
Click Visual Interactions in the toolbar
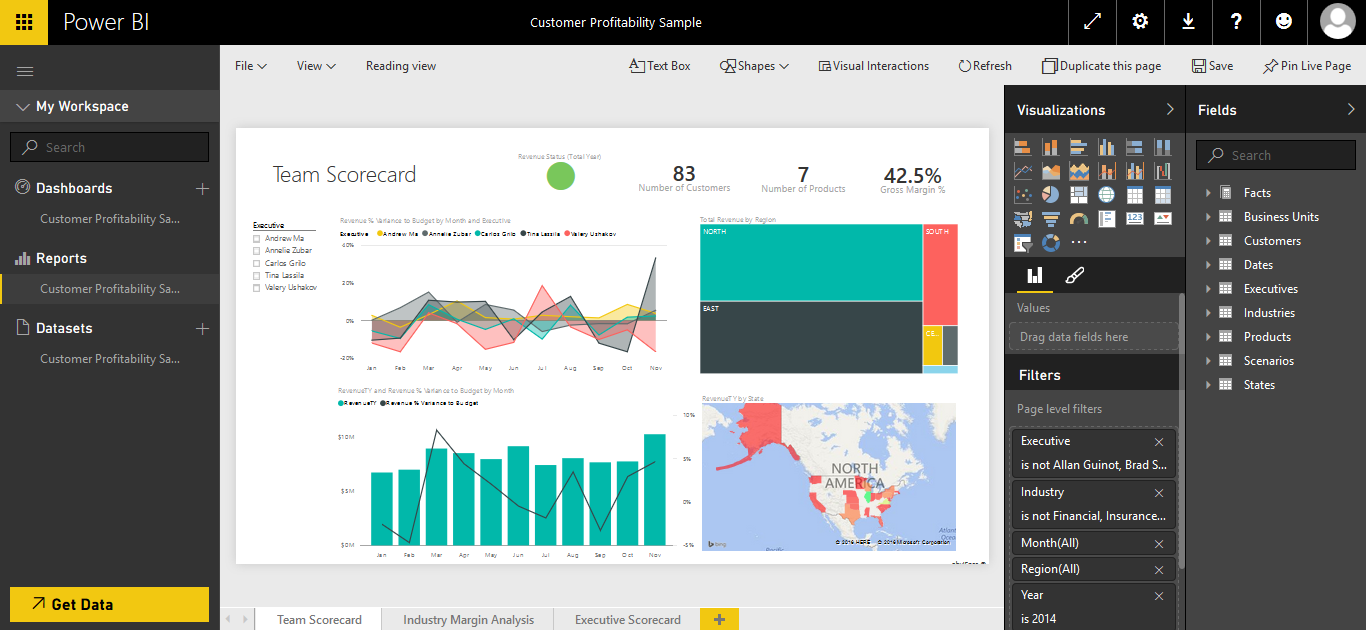tap(874, 66)
